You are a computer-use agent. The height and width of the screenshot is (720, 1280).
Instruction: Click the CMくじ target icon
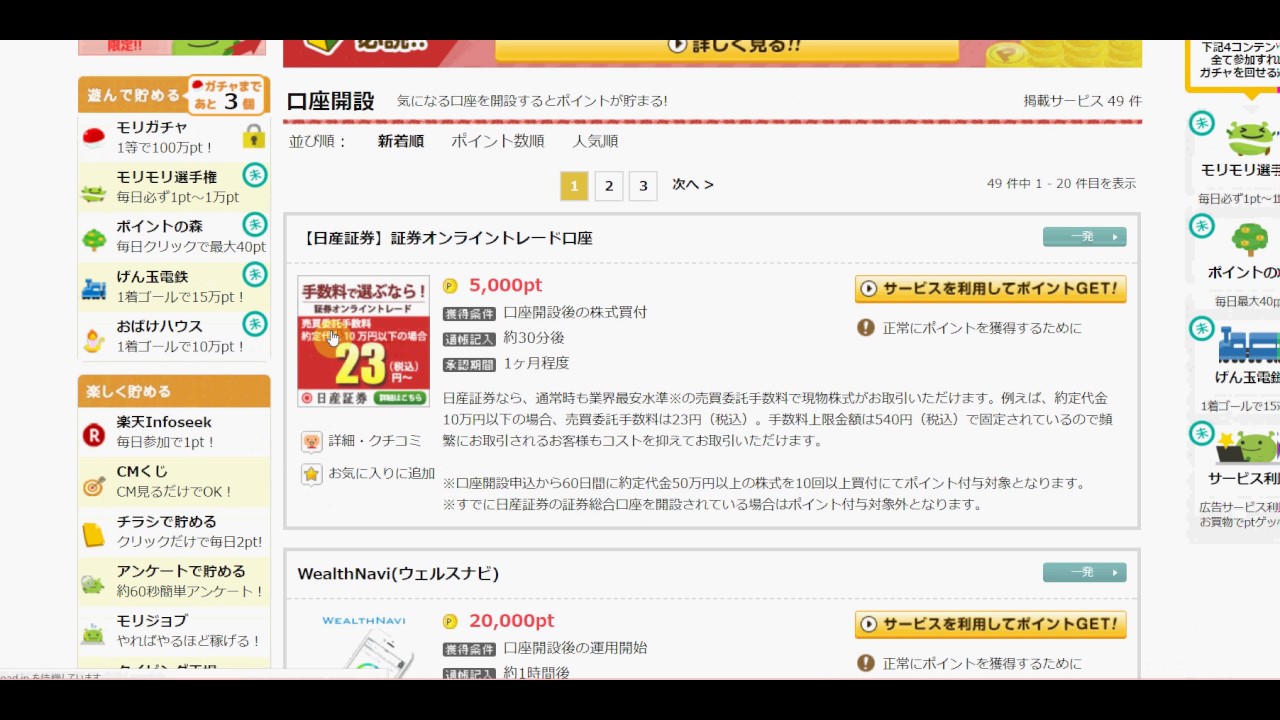click(94, 486)
